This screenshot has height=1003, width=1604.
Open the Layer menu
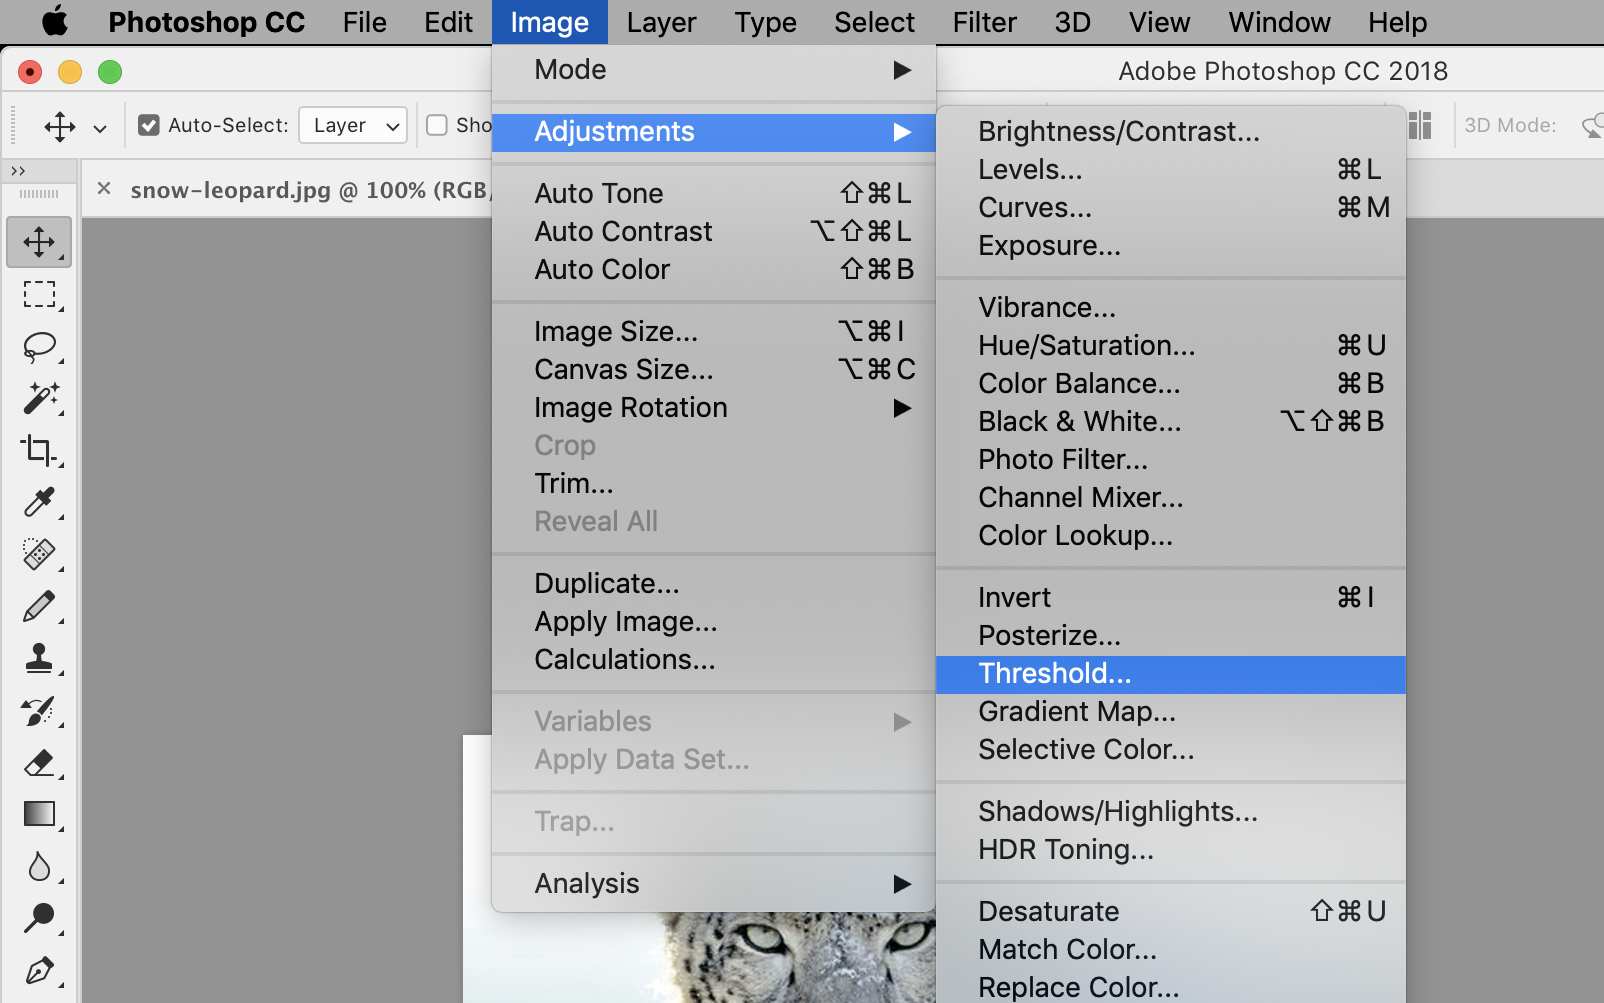tap(661, 22)
